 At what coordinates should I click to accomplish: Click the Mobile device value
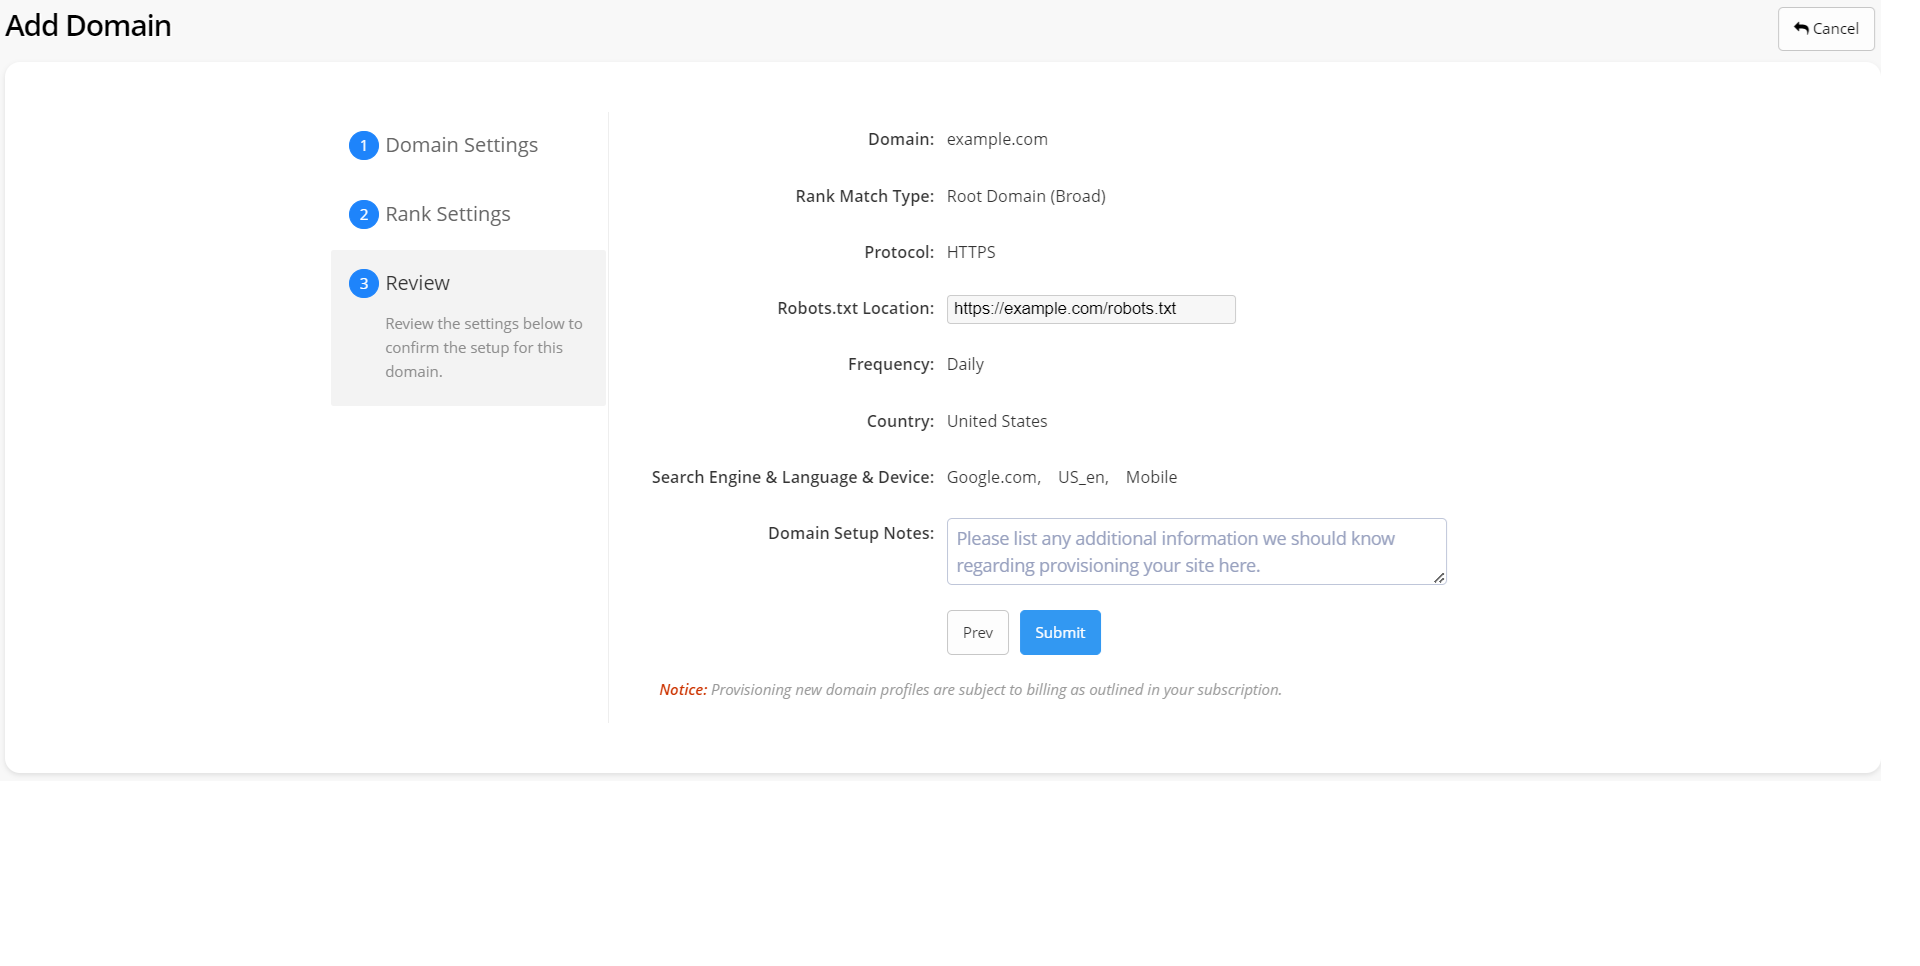[x=1151, y=478]
